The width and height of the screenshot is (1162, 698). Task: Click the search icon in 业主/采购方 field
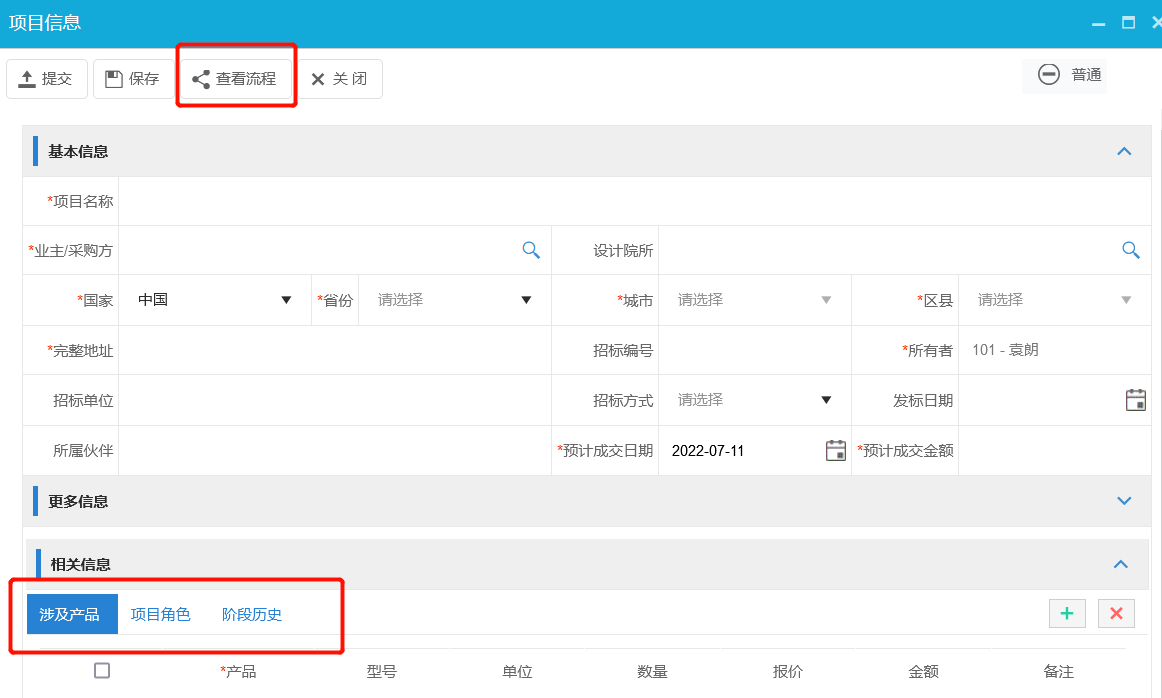pyautogui.click(x=531, y=250)
